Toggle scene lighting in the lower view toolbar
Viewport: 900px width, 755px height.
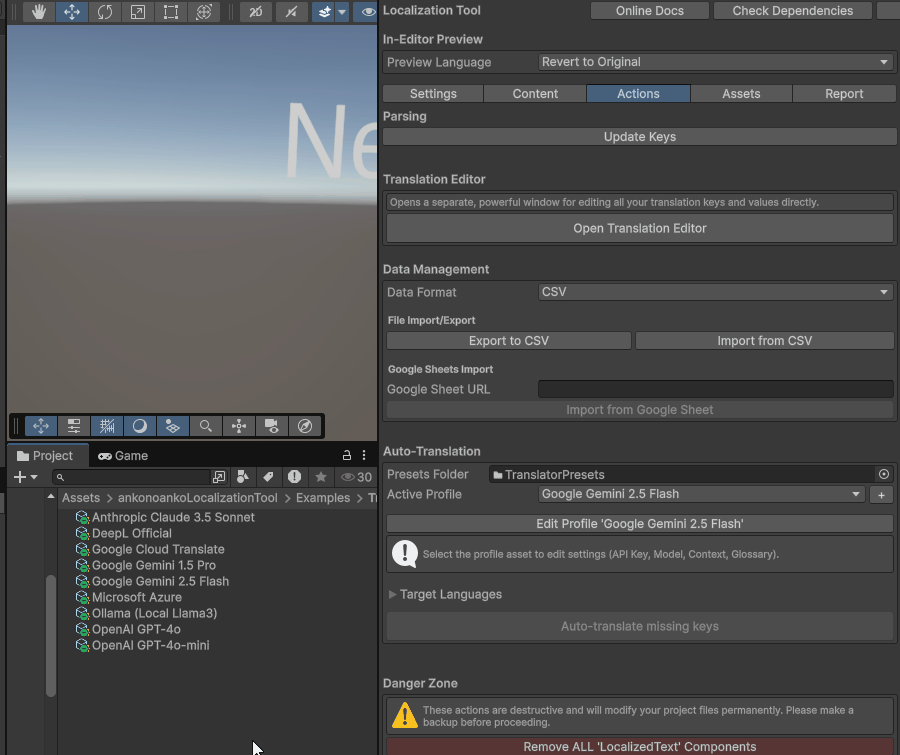point(139,426)
